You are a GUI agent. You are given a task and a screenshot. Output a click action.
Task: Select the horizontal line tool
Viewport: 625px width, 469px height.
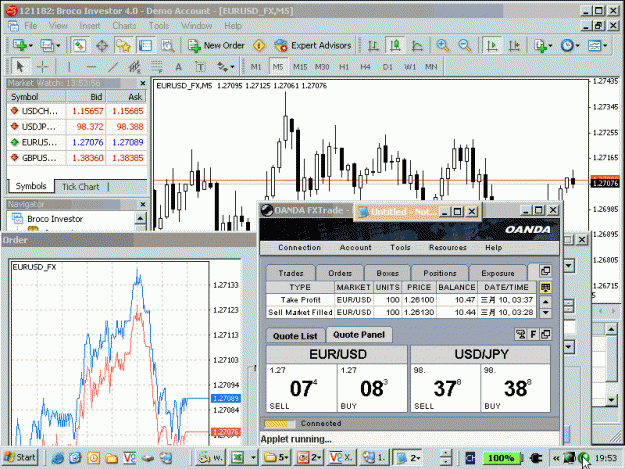[x=91, y=67]
